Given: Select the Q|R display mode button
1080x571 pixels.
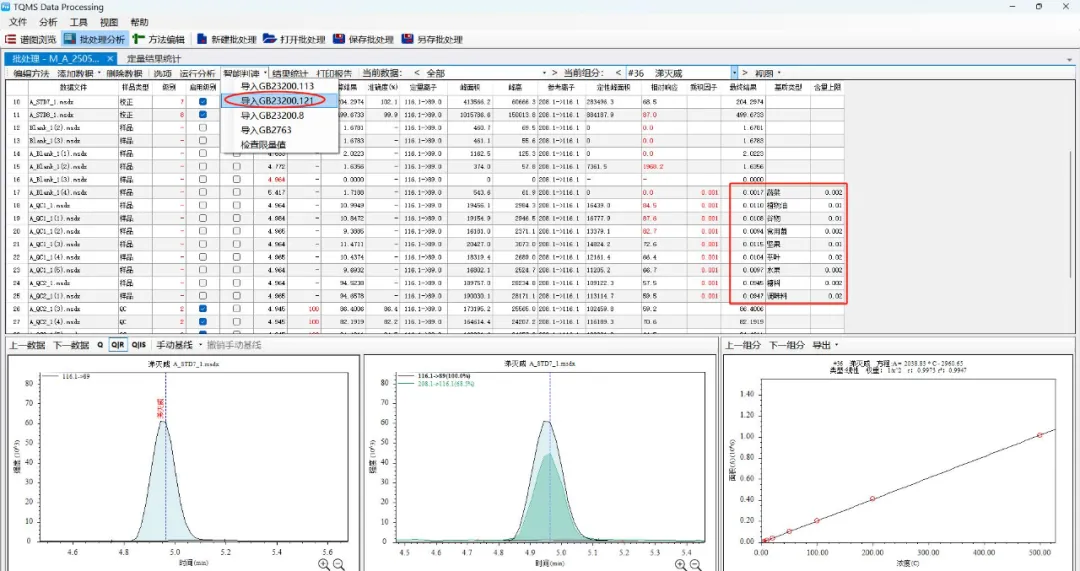Looking at the screenshot, I should (118, 345).
